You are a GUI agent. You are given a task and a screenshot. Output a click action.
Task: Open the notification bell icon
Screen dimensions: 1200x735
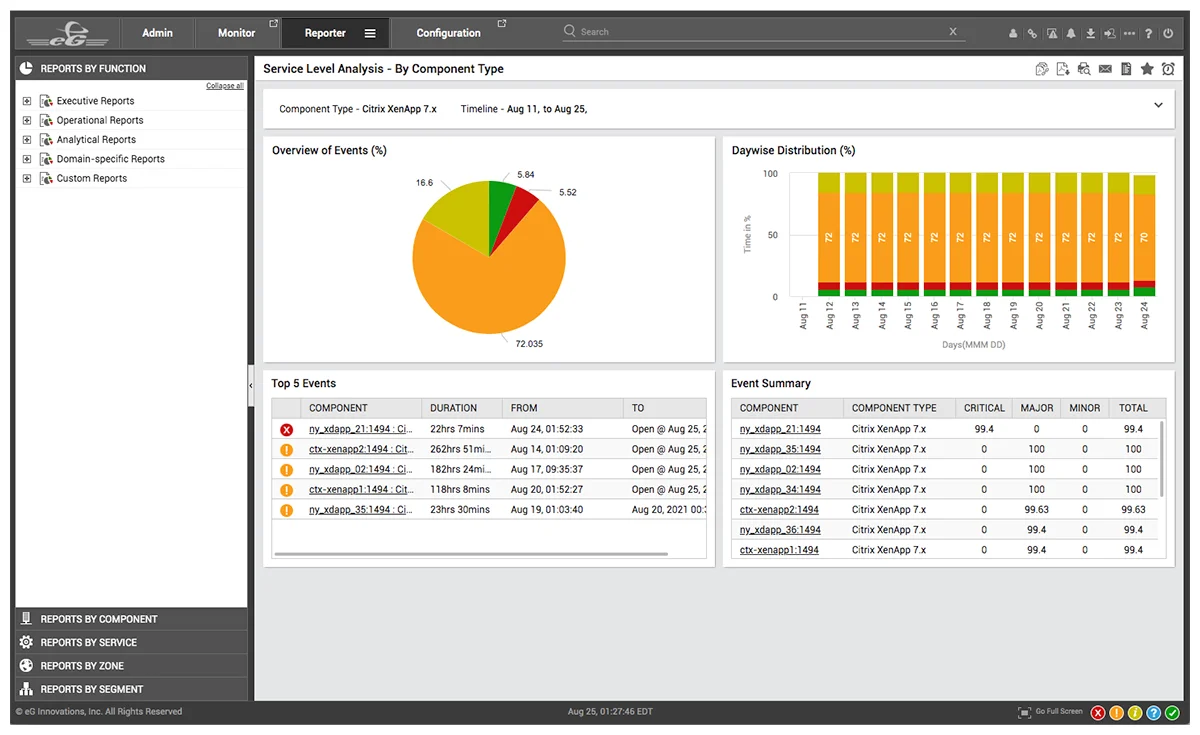click(x=1071, y=33)
